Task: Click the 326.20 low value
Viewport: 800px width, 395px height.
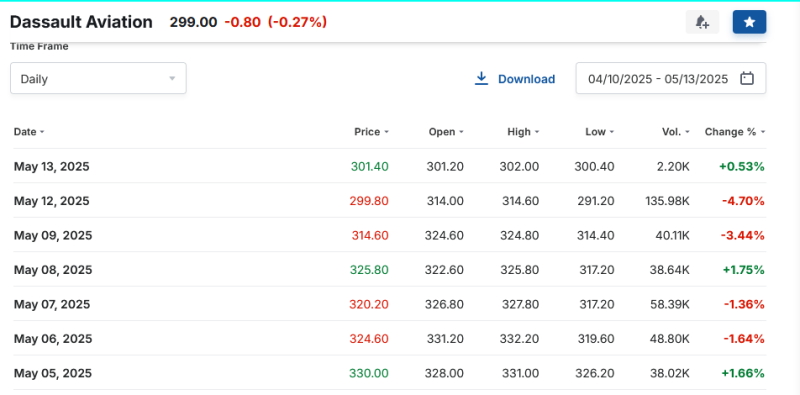Action: [x=595, y=374]
